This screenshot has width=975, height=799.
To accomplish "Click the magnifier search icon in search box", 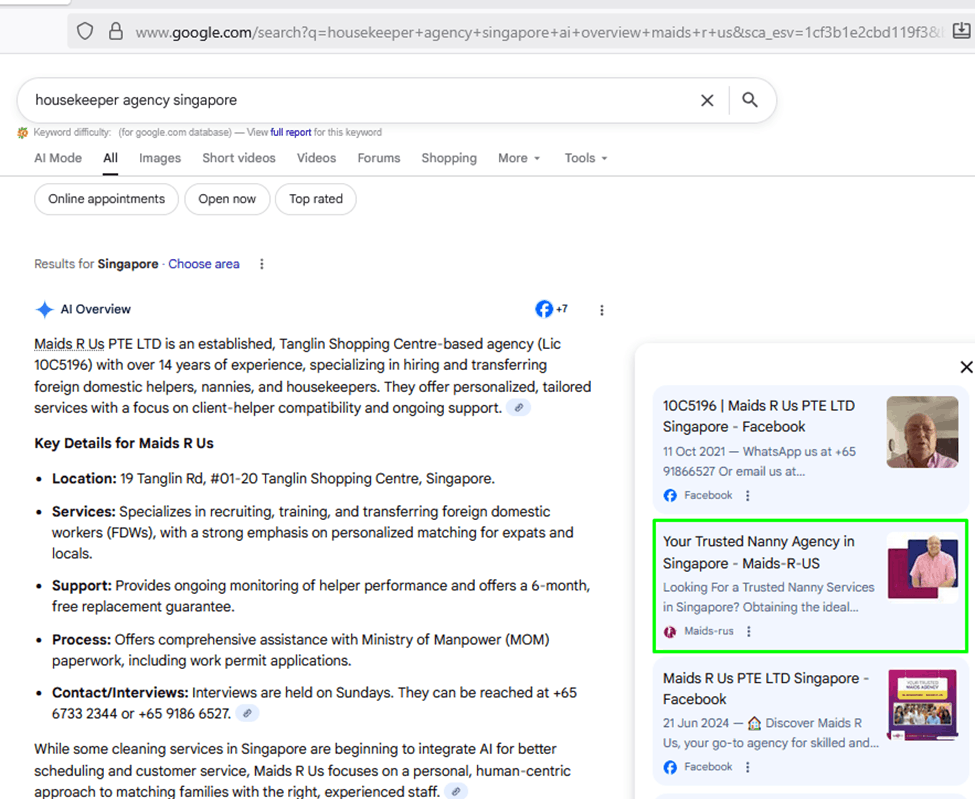I will (x=750, y=100).
